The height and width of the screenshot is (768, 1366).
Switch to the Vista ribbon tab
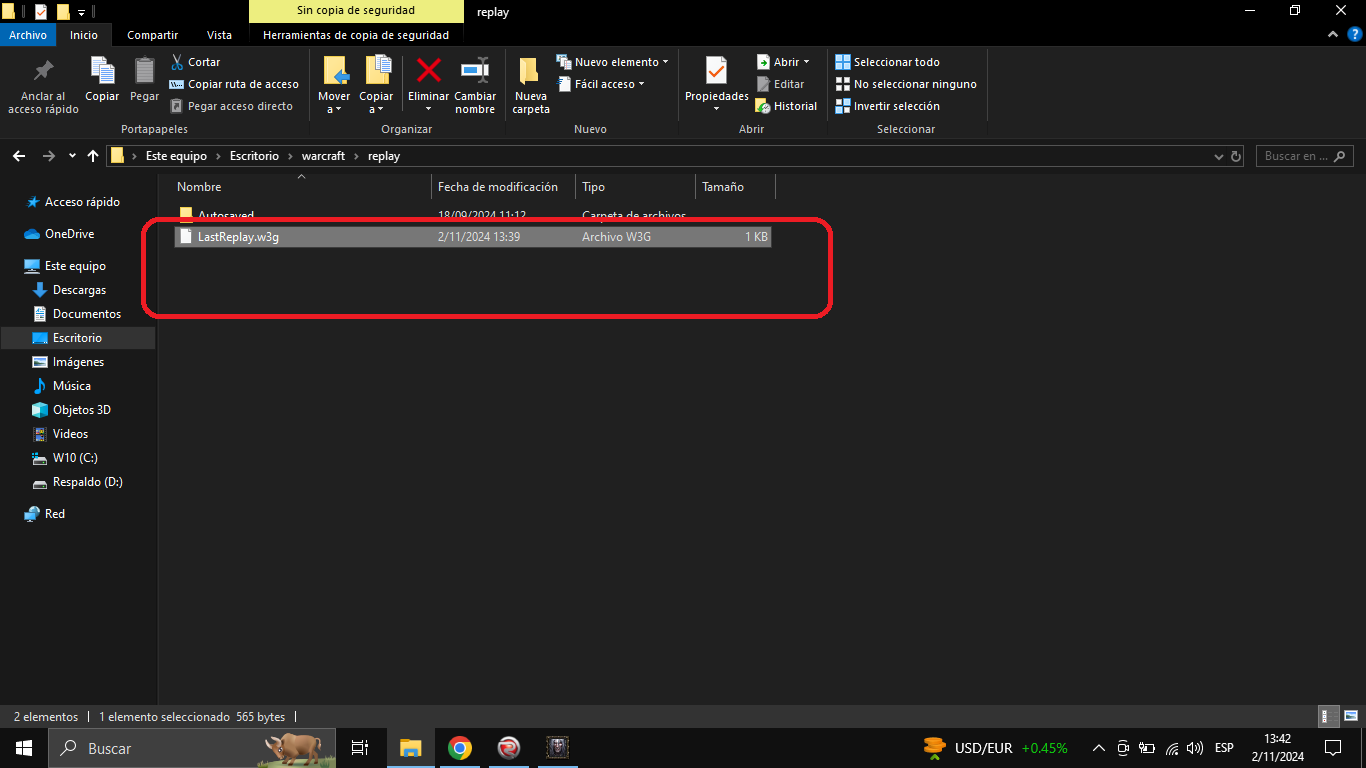click(219, 35)
